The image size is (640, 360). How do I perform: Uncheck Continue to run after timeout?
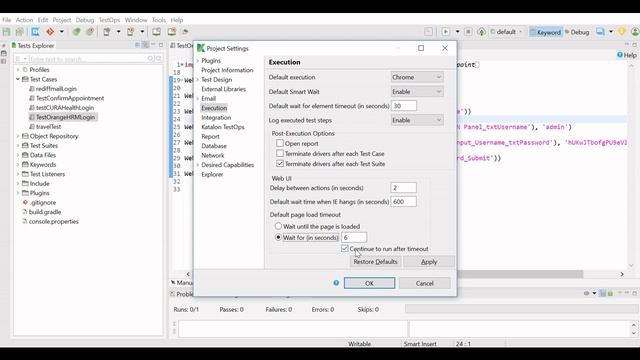tap(344, 249)
